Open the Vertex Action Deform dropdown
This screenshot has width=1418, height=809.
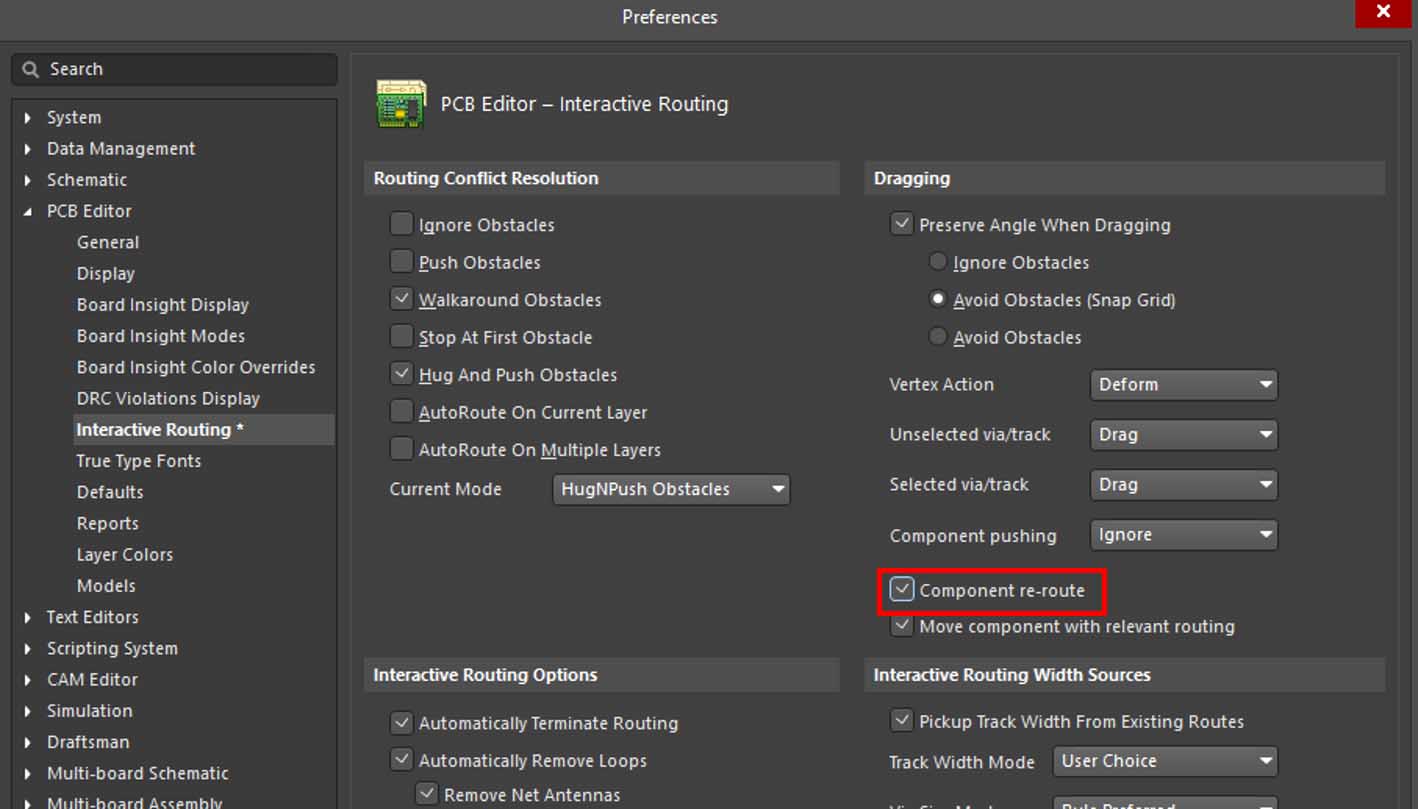pos(1183,385)
